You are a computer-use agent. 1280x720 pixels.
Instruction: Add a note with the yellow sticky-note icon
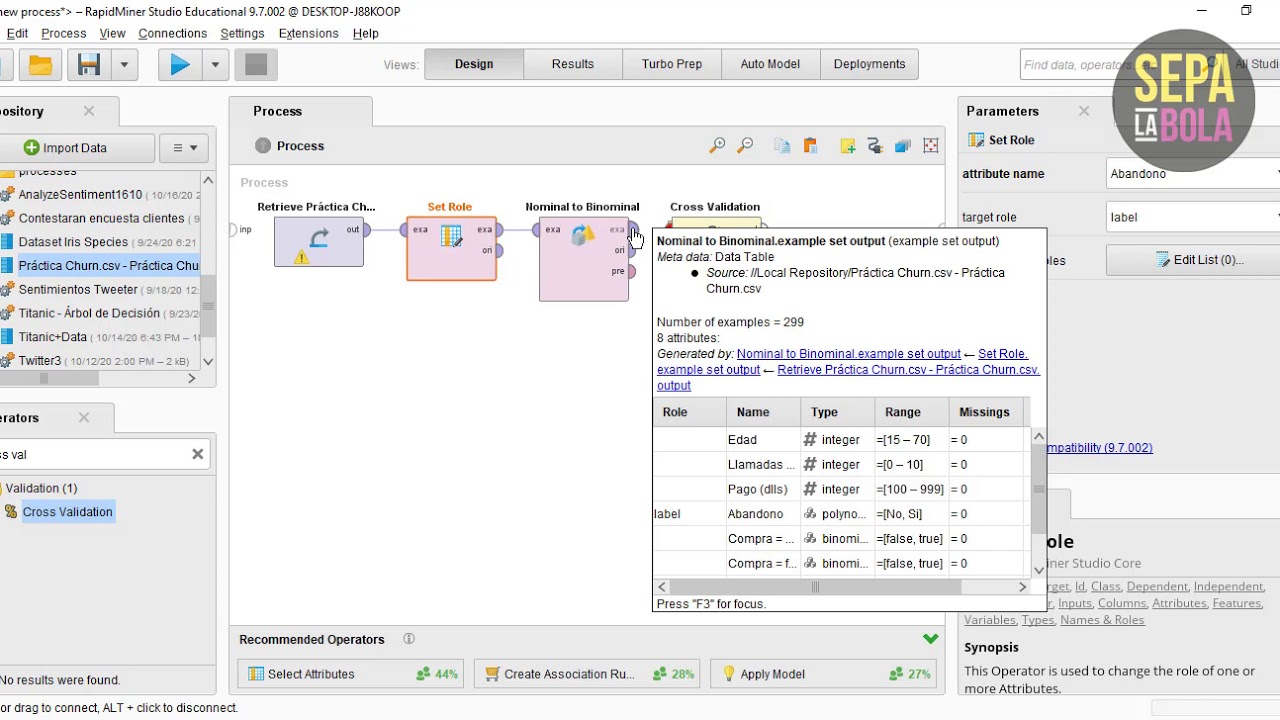[847, 146]
